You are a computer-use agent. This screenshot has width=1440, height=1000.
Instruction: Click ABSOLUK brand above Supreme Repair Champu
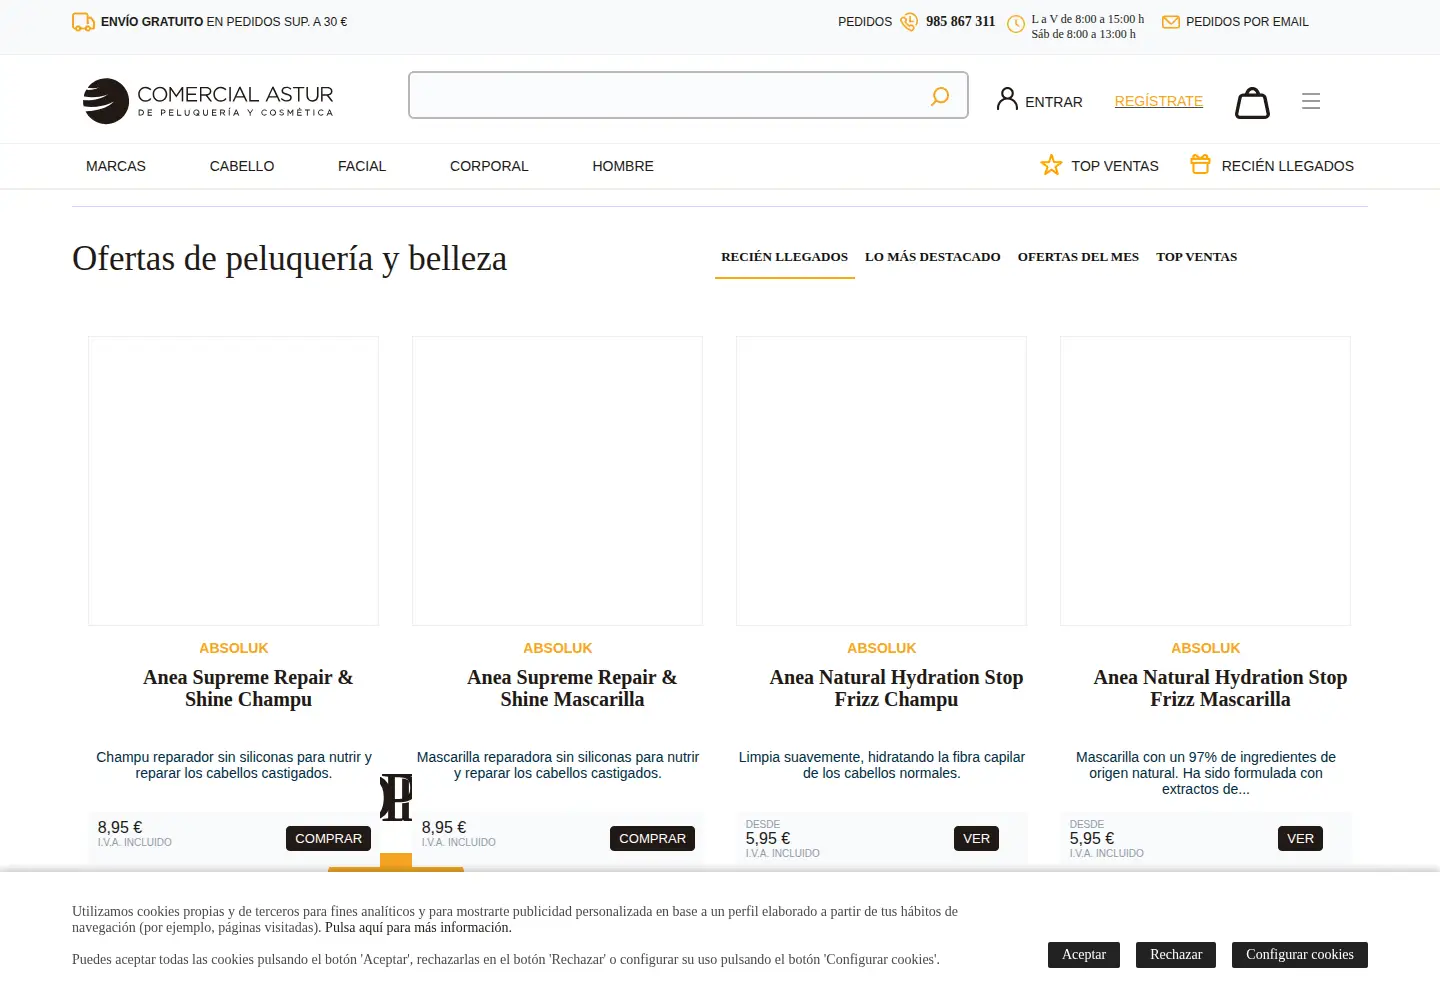[234, 648]
